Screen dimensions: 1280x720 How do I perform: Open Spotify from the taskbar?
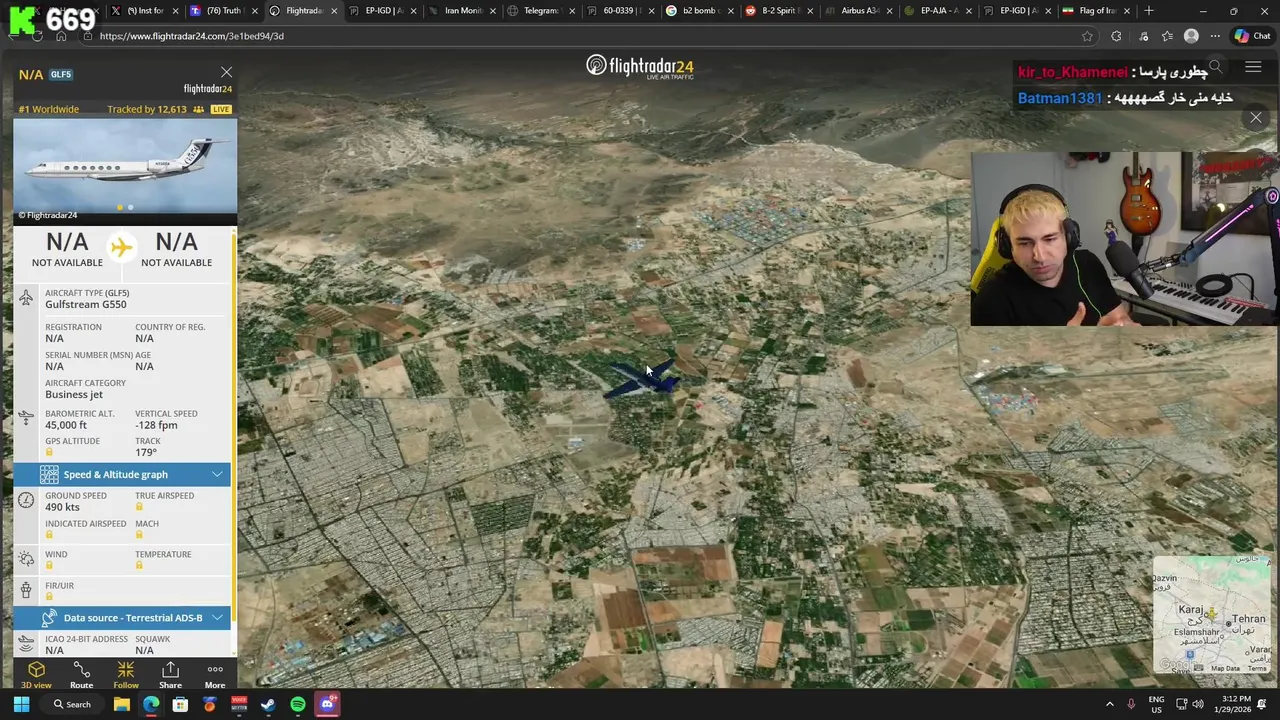tap(298, 704)
